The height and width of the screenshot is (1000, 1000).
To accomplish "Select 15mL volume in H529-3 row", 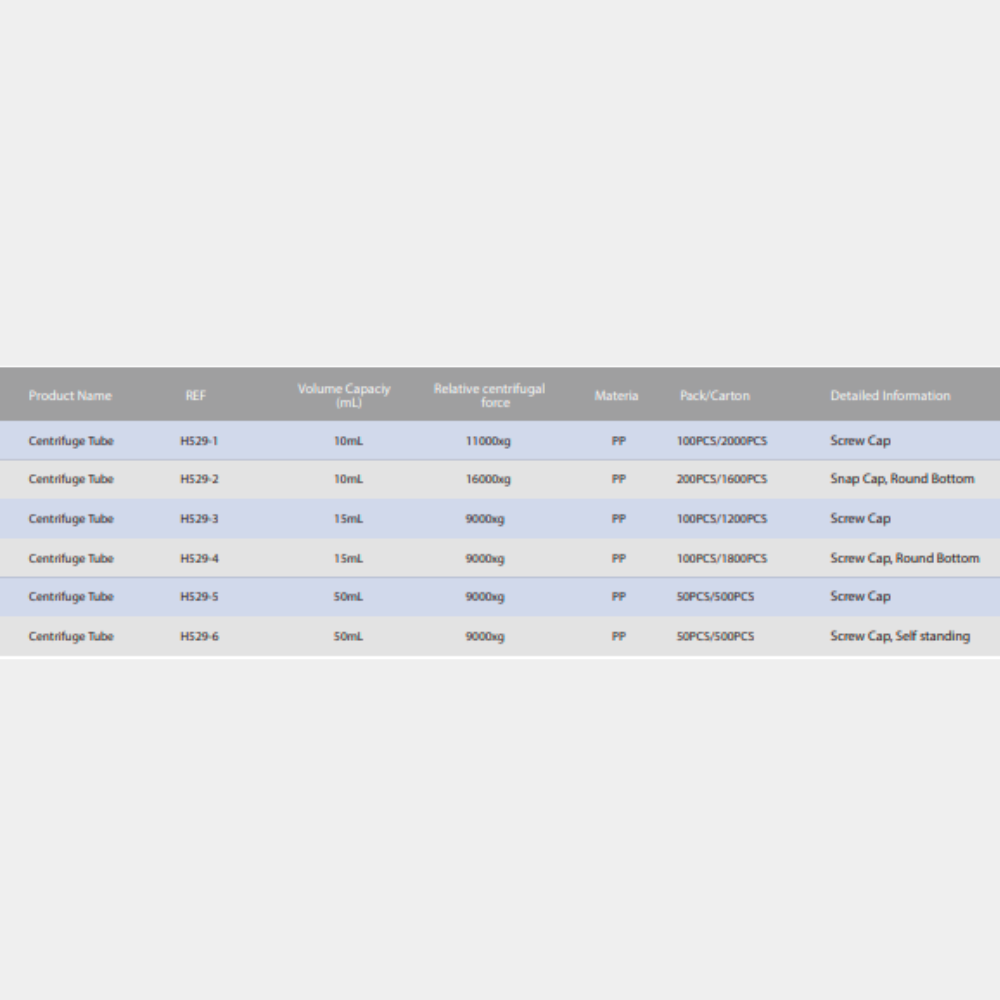I will tap(348, 518).
